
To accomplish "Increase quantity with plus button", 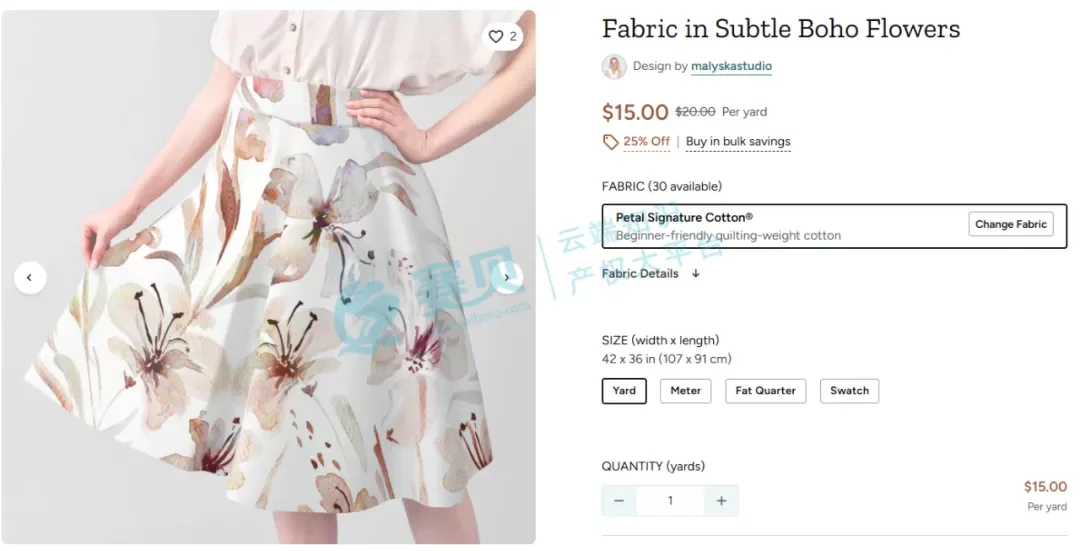I will pos(721,501).
